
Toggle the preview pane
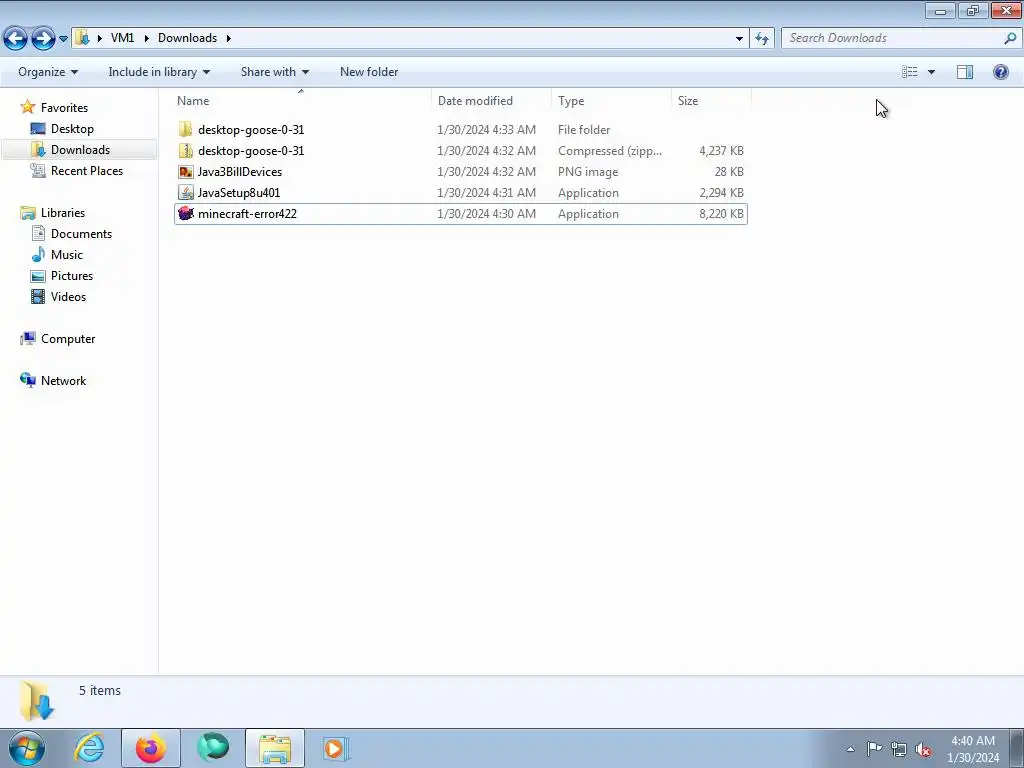click(965, 72)
